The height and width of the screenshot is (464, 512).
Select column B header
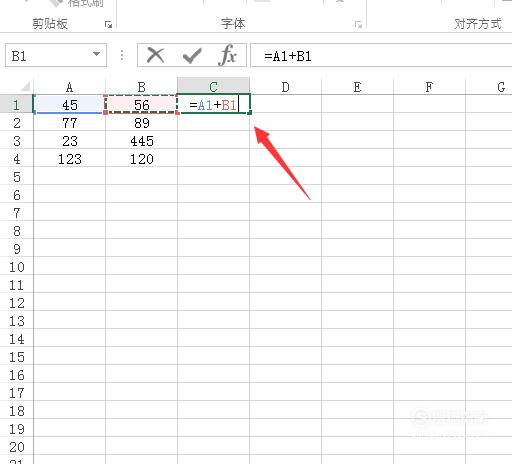(141, 87)
